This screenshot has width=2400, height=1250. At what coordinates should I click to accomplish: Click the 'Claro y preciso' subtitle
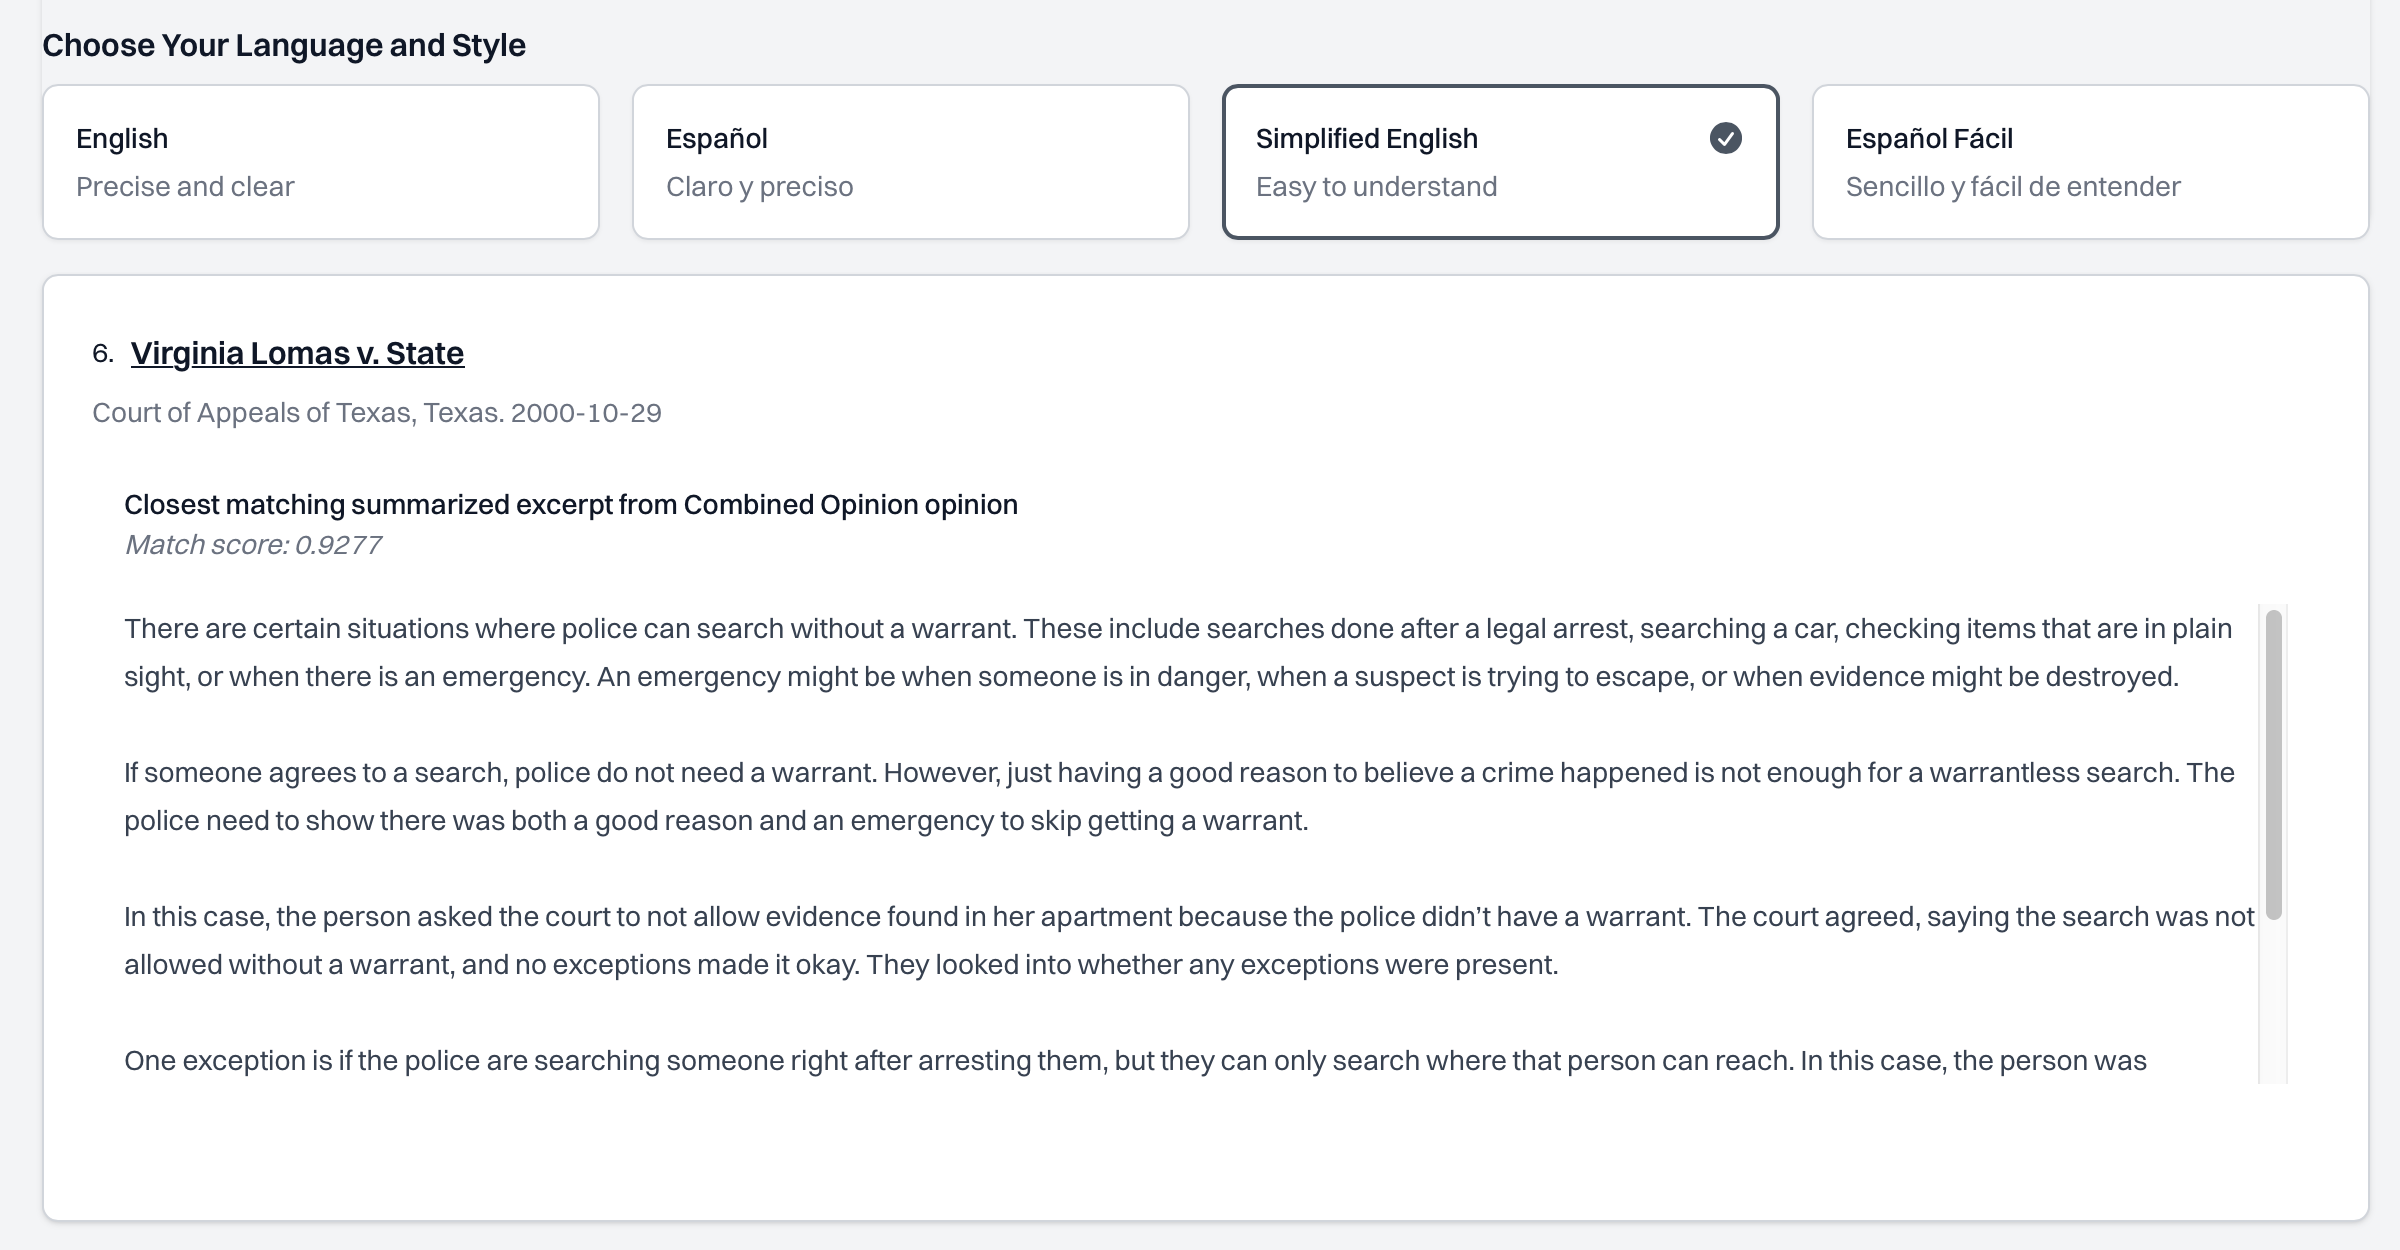point(760,187)
